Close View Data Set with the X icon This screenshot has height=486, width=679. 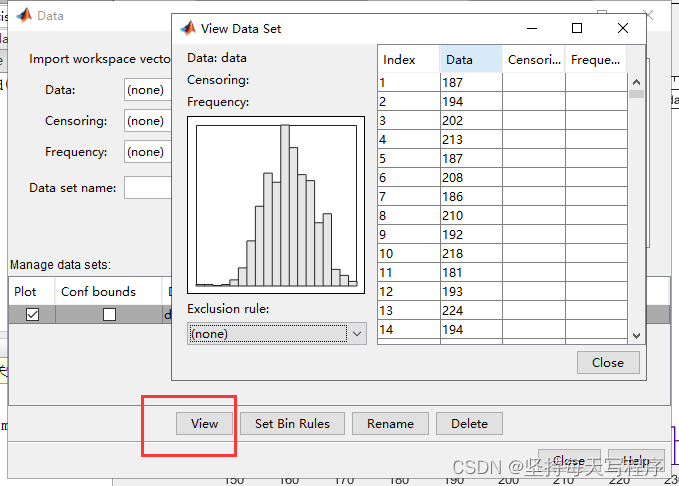pyautogui.click(x=623, y=28)
